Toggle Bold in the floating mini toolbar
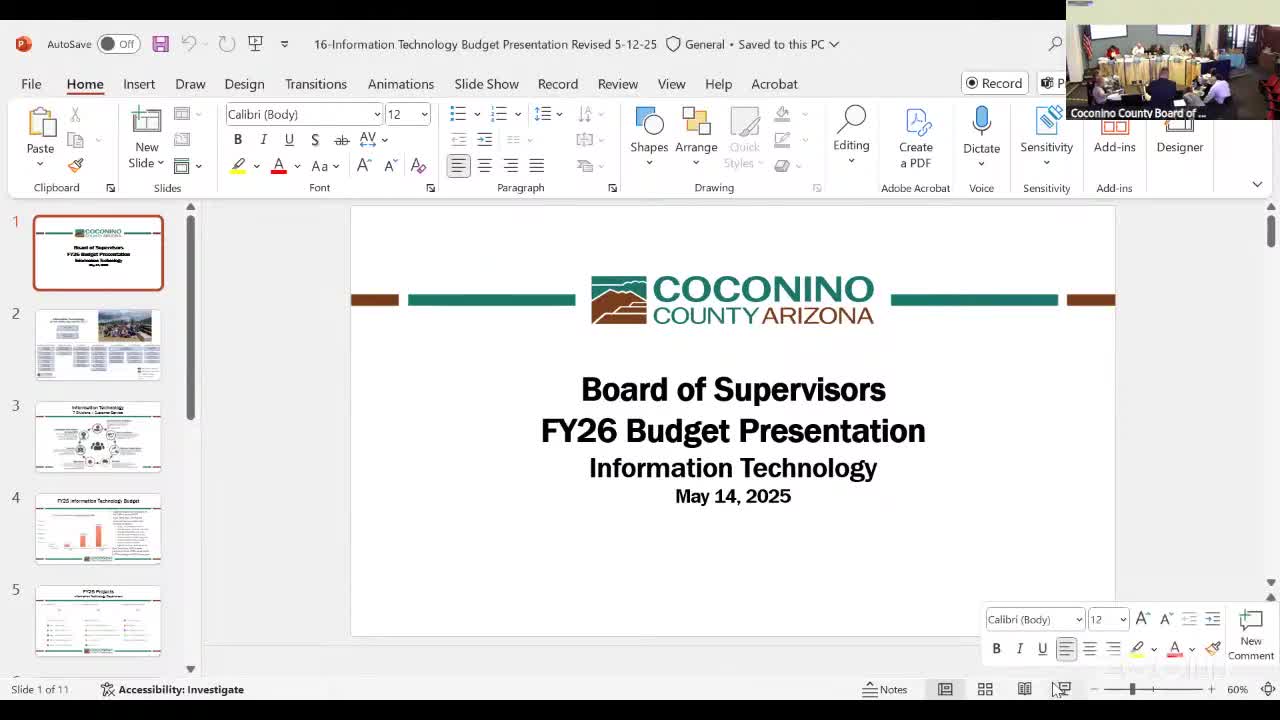Screen dimensions: 1280x720 point(996,649)
